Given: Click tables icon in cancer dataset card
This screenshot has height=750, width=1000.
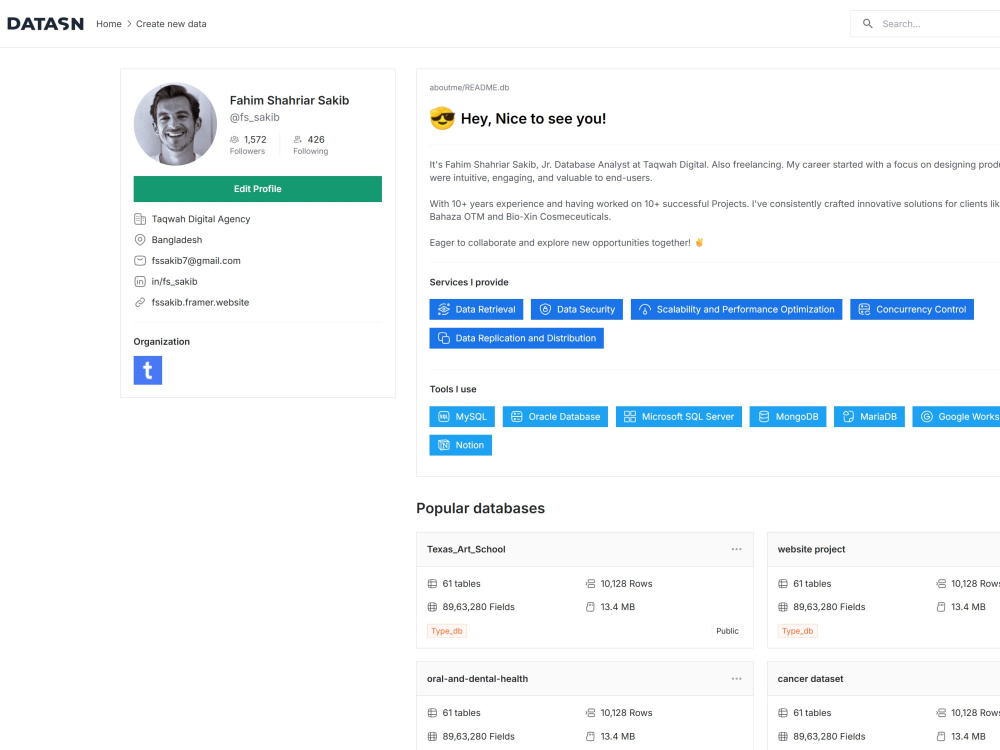Looking at the screenshot, I should [x=783, y=713].
